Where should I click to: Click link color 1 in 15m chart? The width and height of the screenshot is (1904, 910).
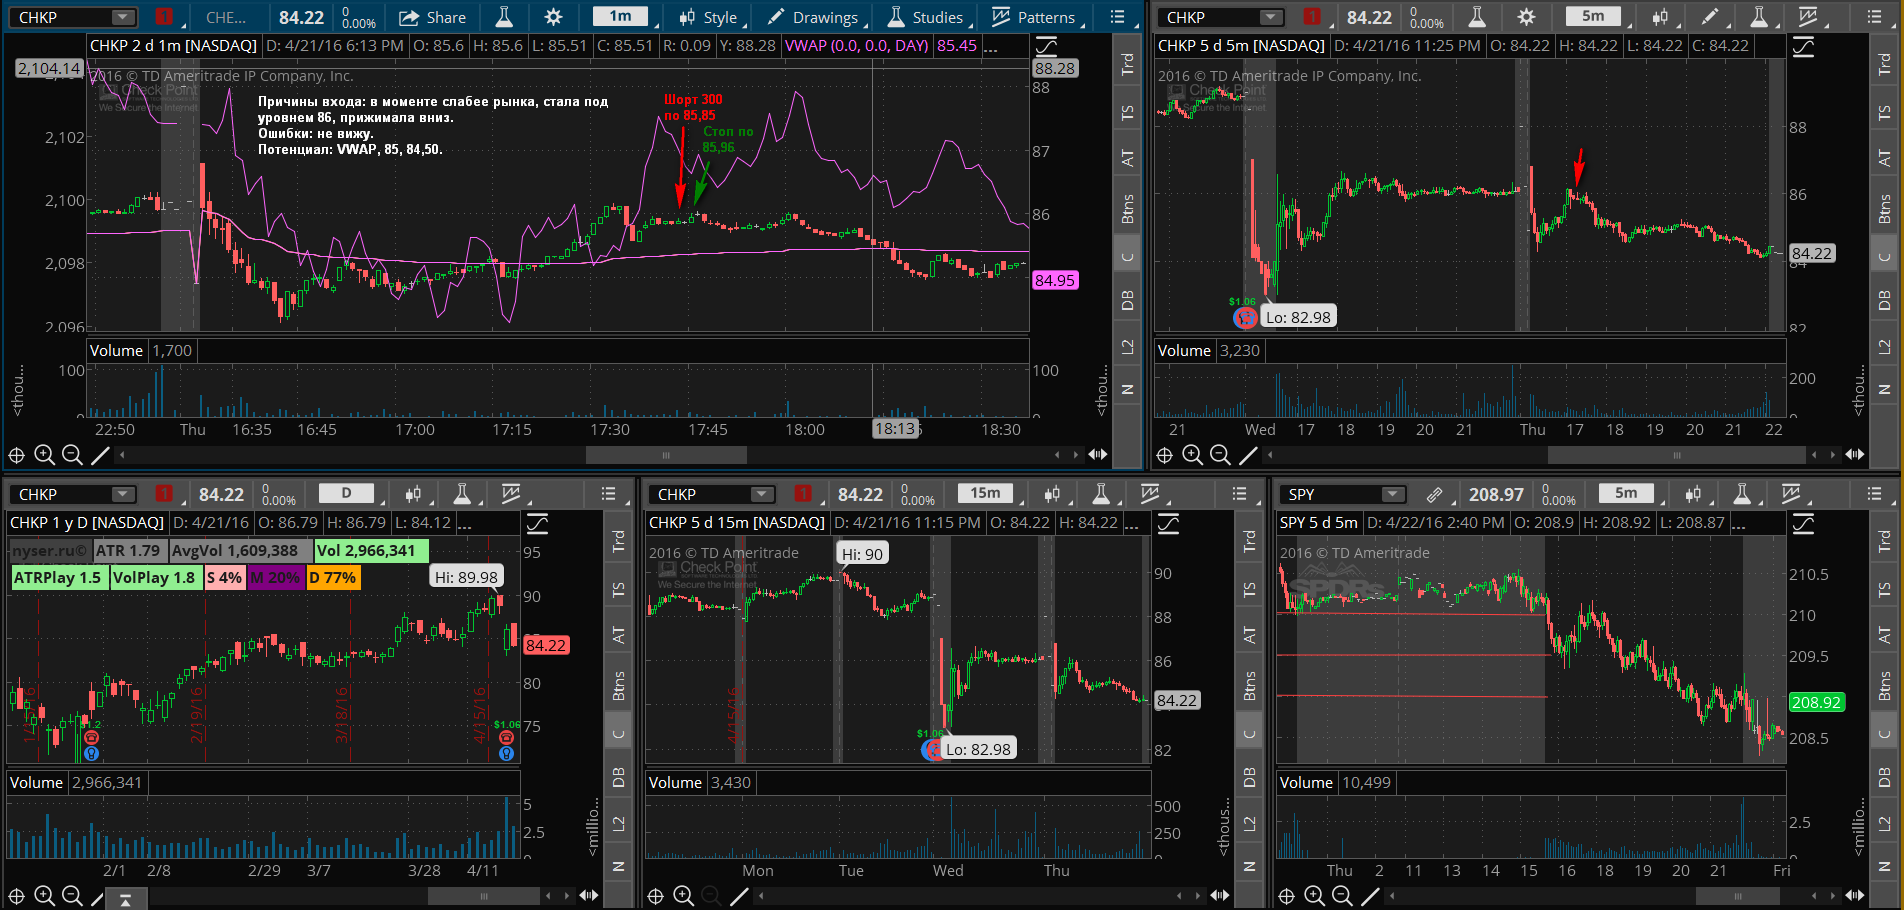coord(803,494)
